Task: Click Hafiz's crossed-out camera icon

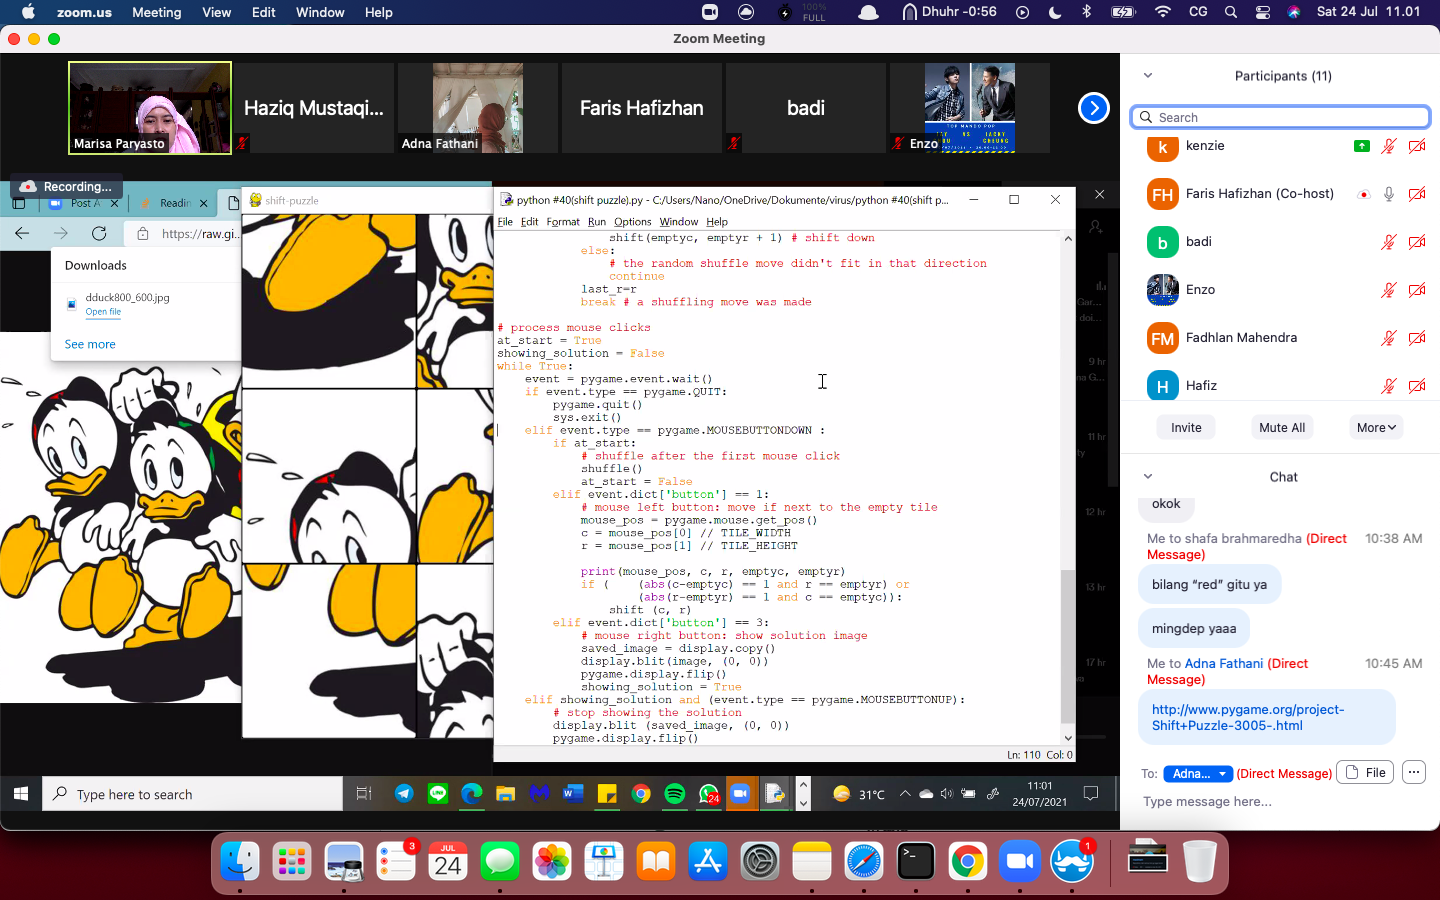Action: 1417,386
